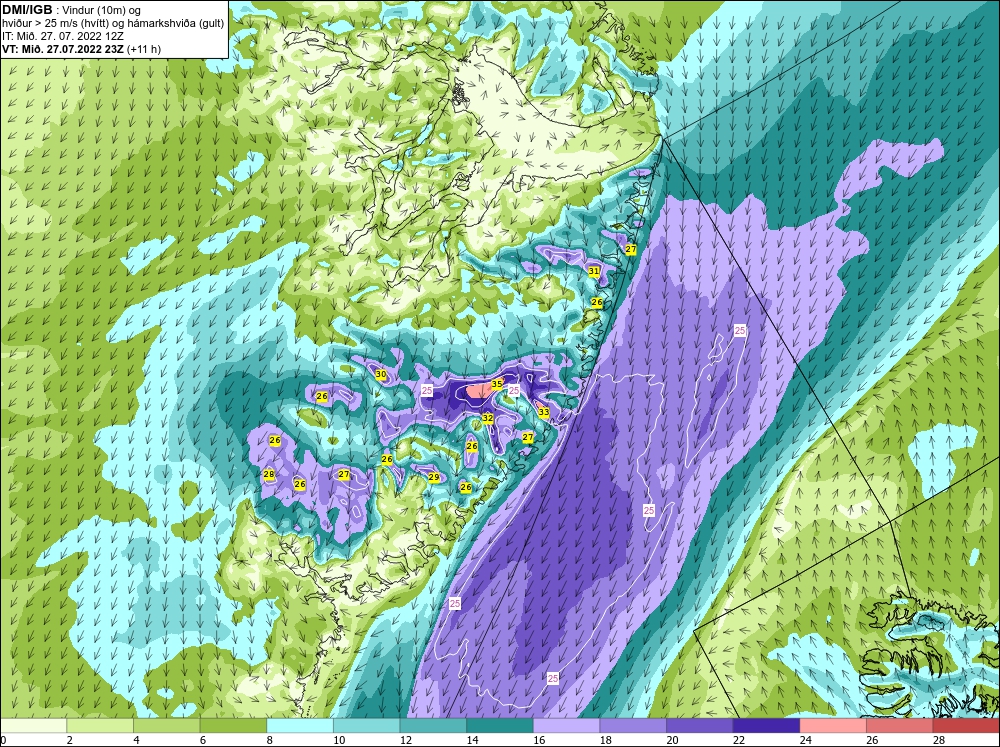This screenshot has width=1000, height=747.
Task: Click the legend scale value 0
Action: click(x=3, y=740)
